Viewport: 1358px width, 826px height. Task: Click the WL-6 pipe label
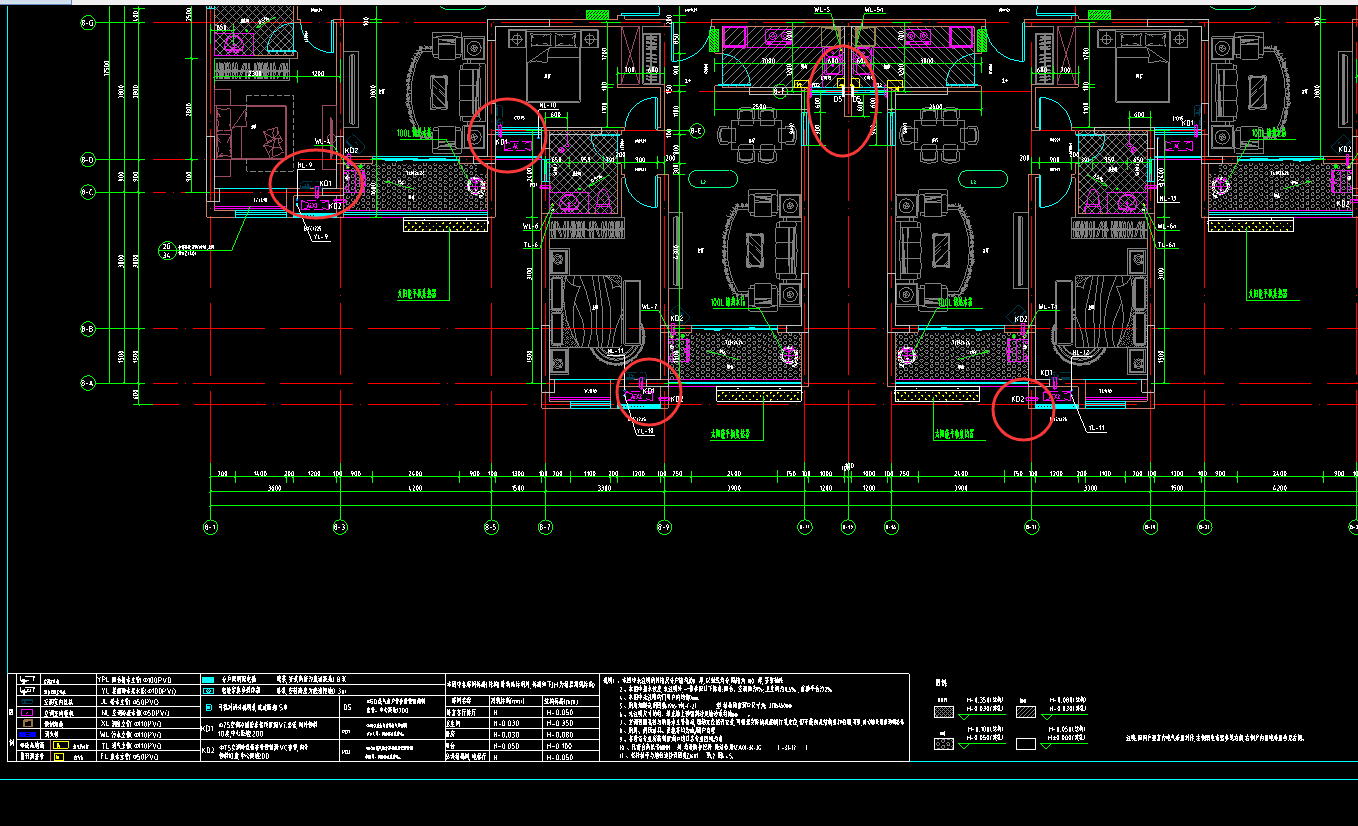point(531,226)
